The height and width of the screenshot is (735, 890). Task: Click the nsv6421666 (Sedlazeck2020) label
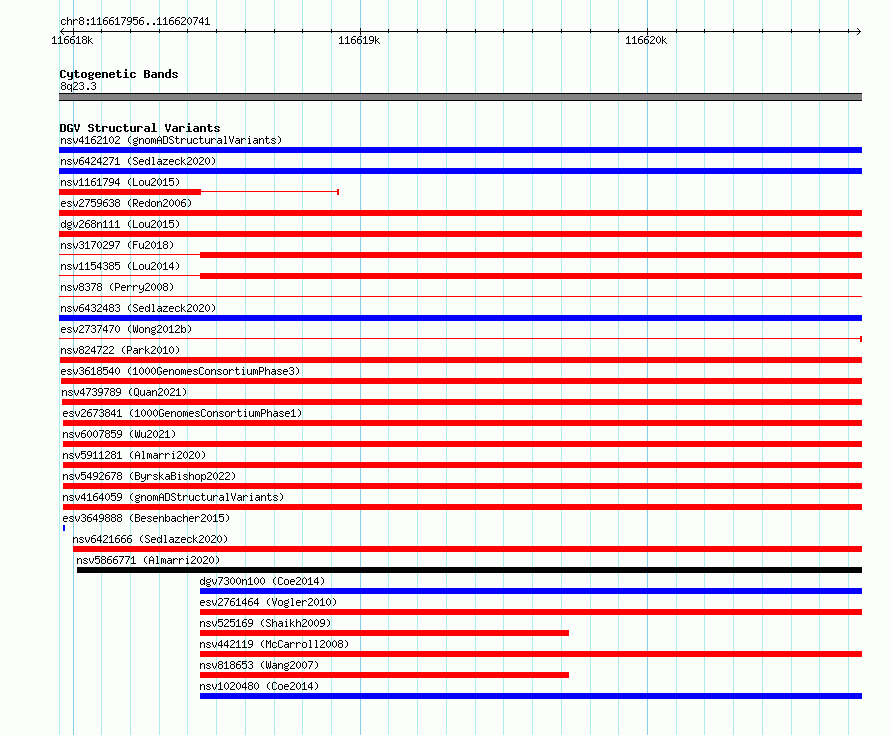pyautogui.click(x=150, y=539)
